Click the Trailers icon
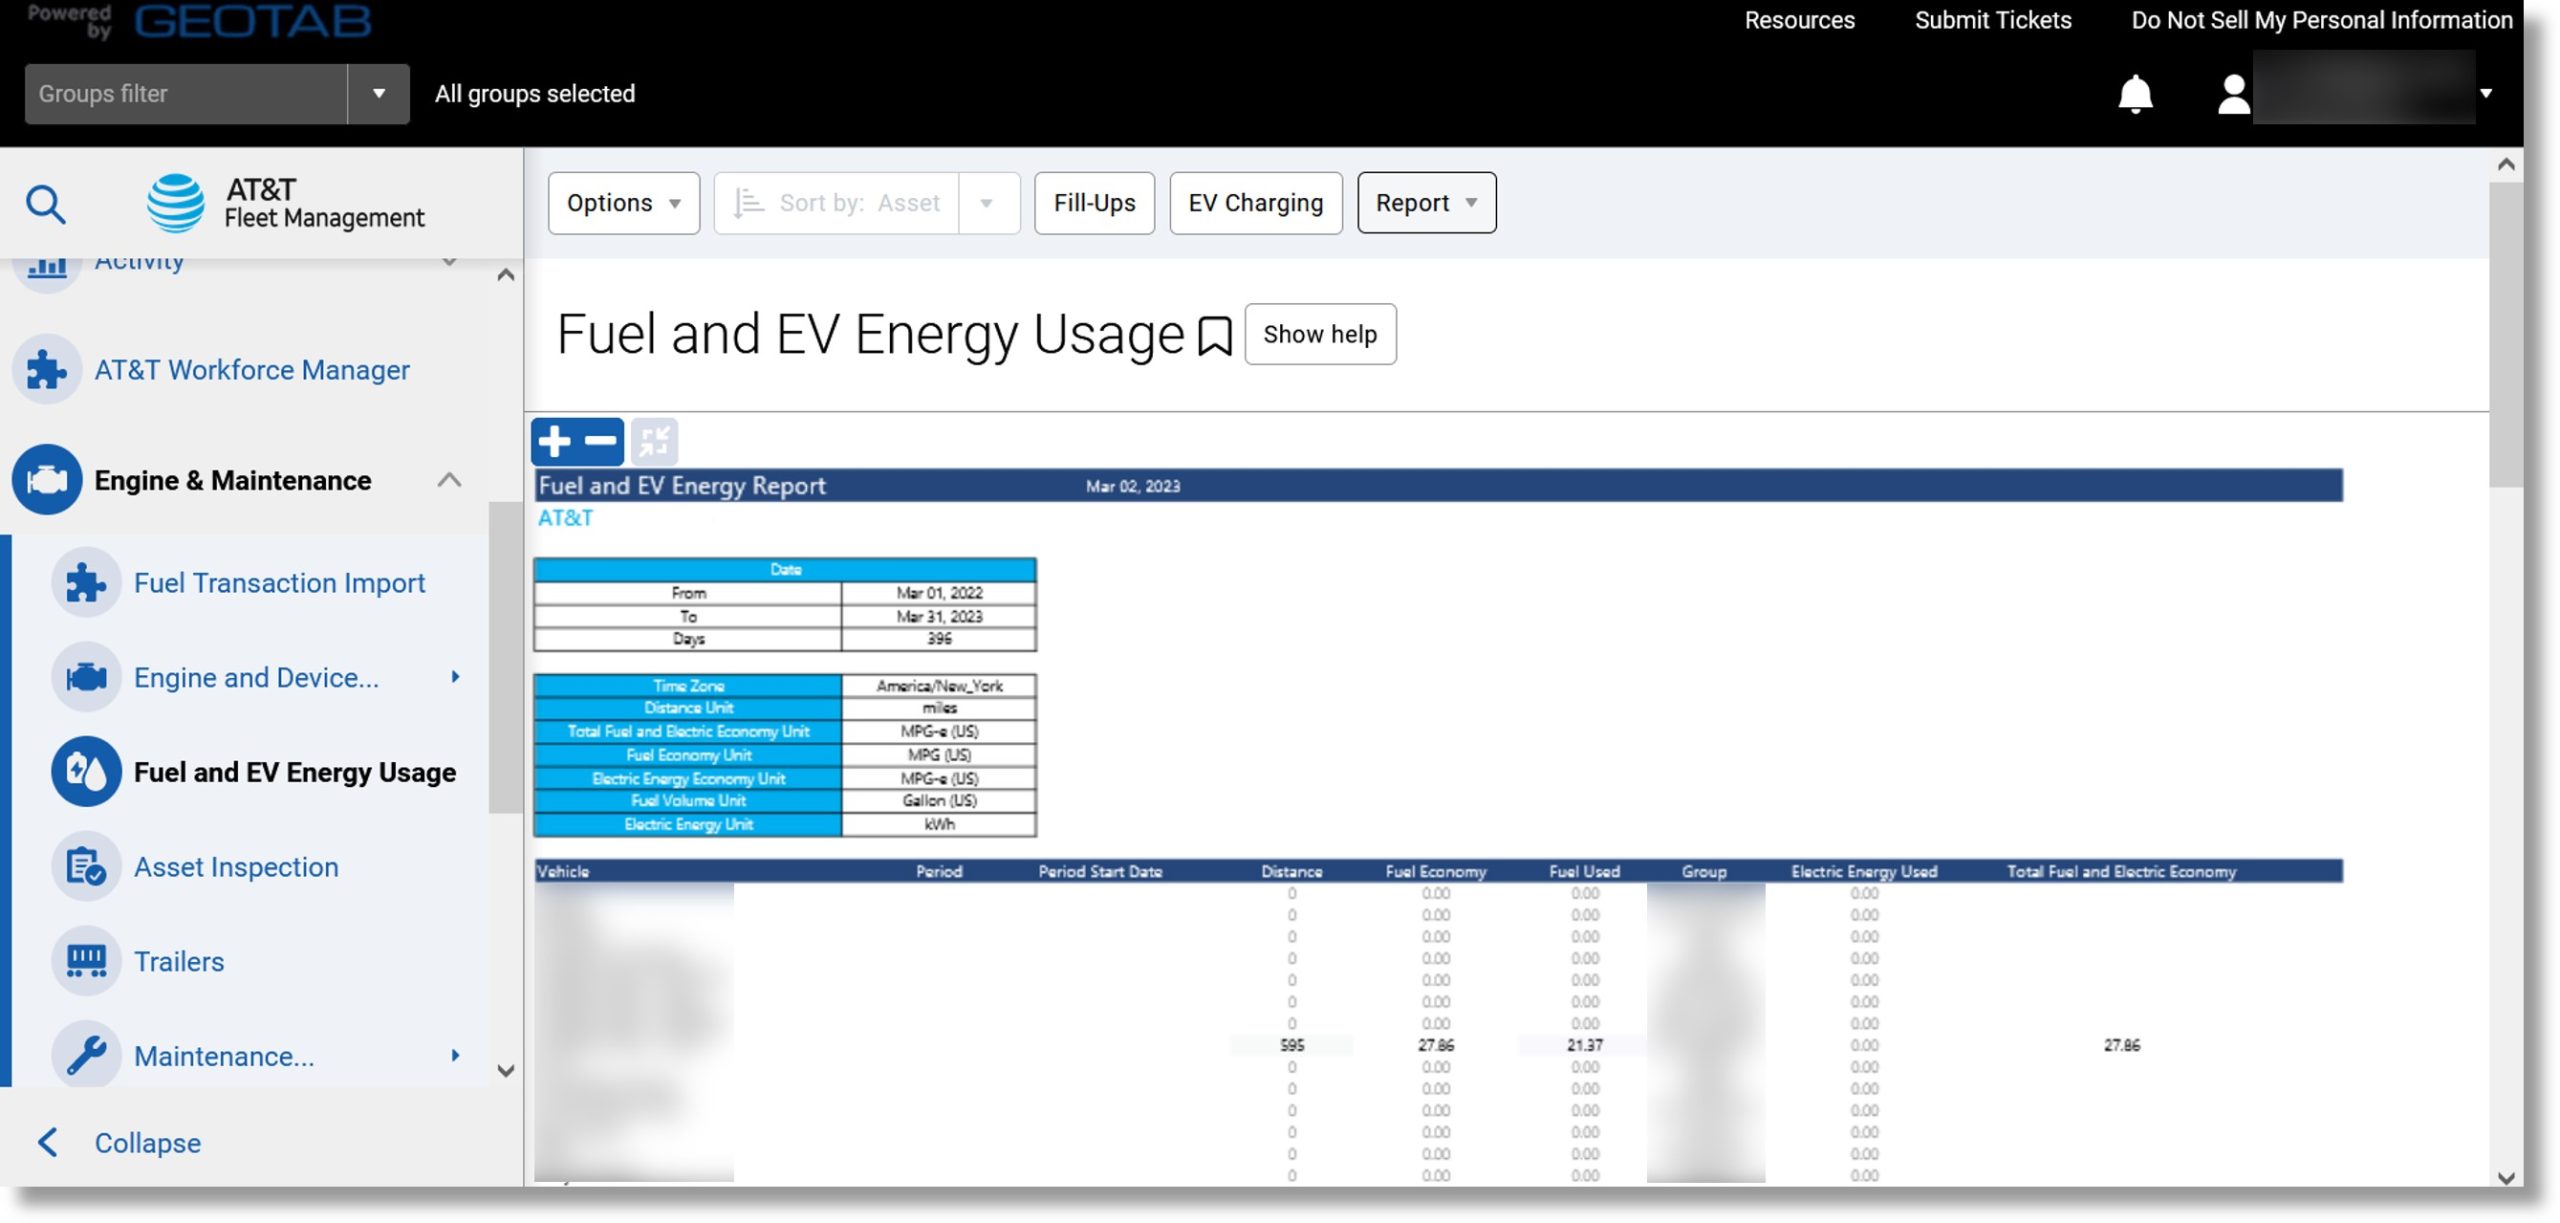This screenshot has height=1223, width=2560. (86, 962)
